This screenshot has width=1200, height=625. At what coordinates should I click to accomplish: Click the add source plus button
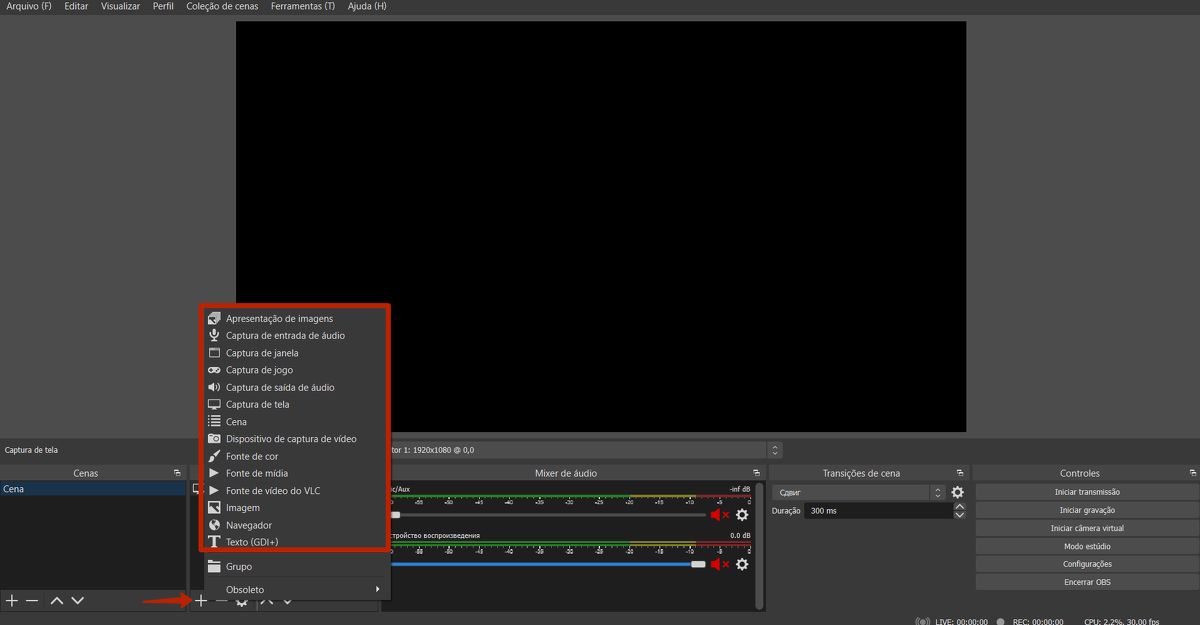(x=201, y=601)
